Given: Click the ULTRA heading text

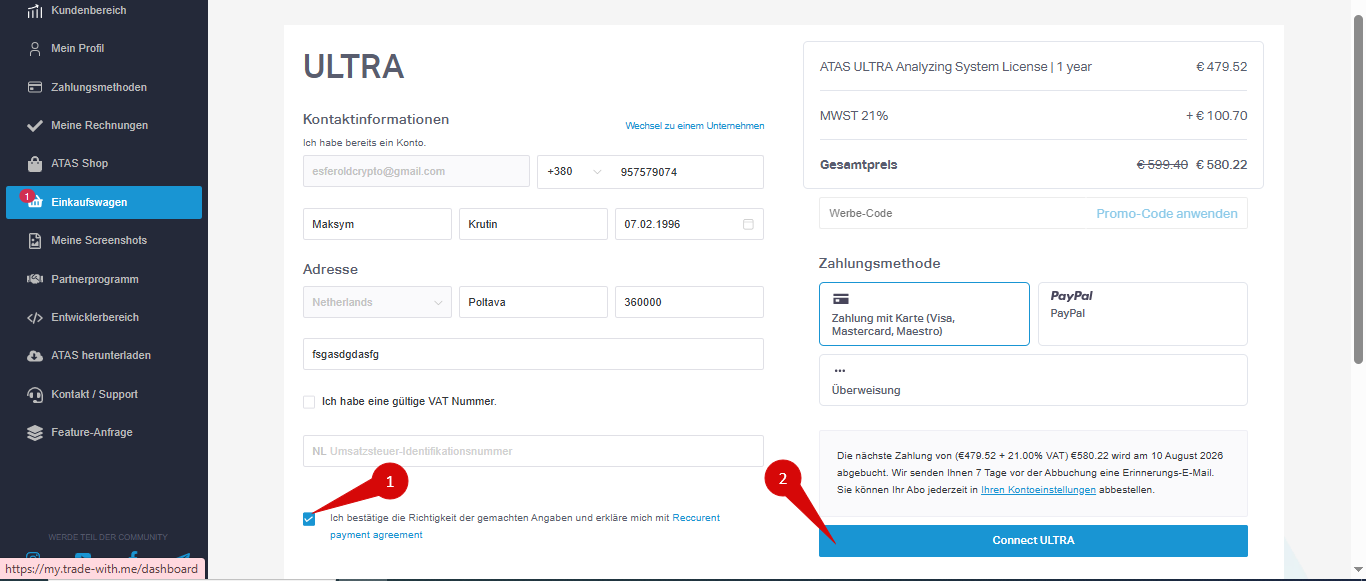Looking at the screenshot, I should pyautogui.click(x=353, y=67).
